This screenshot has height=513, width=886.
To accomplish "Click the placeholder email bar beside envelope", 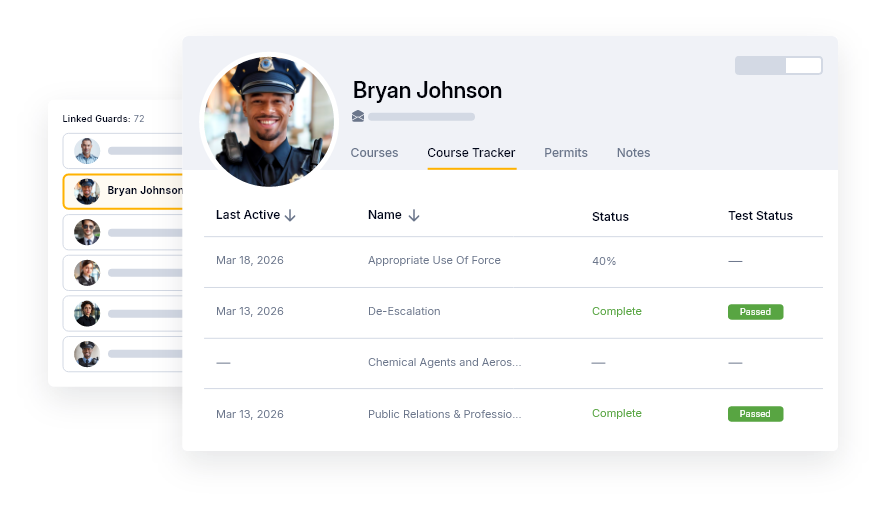I will coord(422,117).
